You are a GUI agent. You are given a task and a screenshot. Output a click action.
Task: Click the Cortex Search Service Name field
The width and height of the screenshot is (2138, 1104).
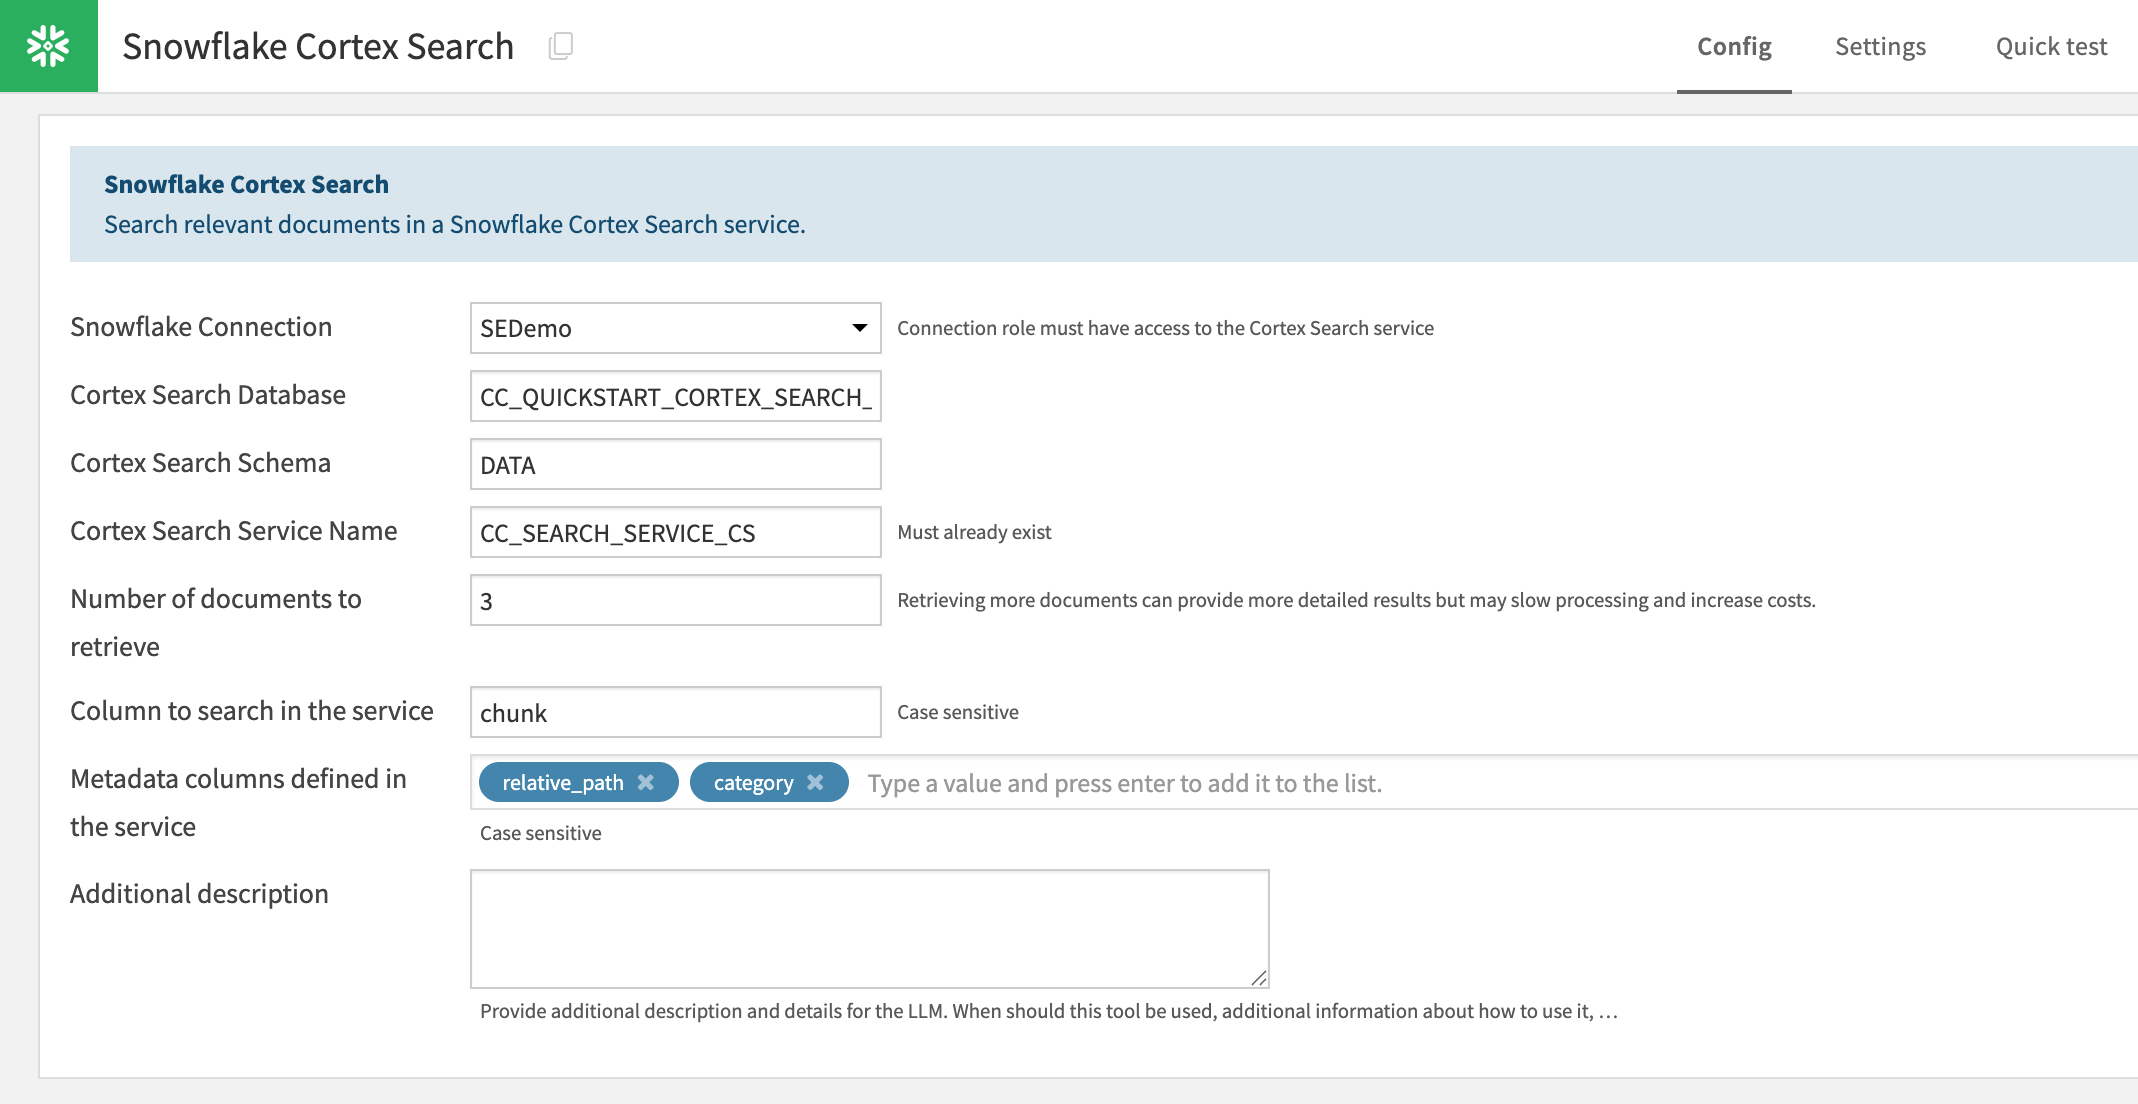676,532
